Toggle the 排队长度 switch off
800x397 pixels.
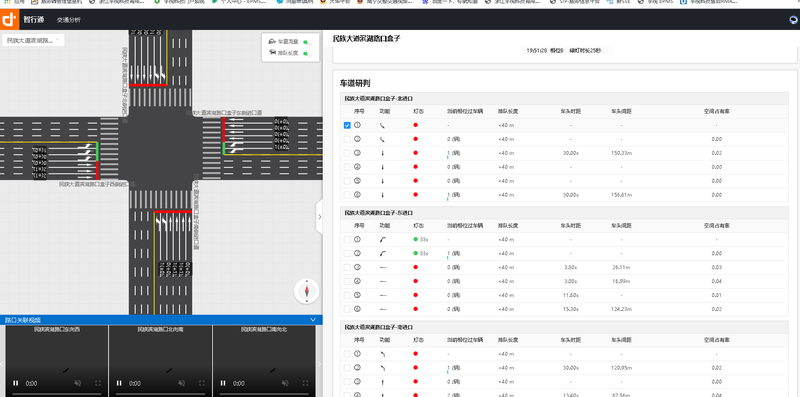[308, 53]
